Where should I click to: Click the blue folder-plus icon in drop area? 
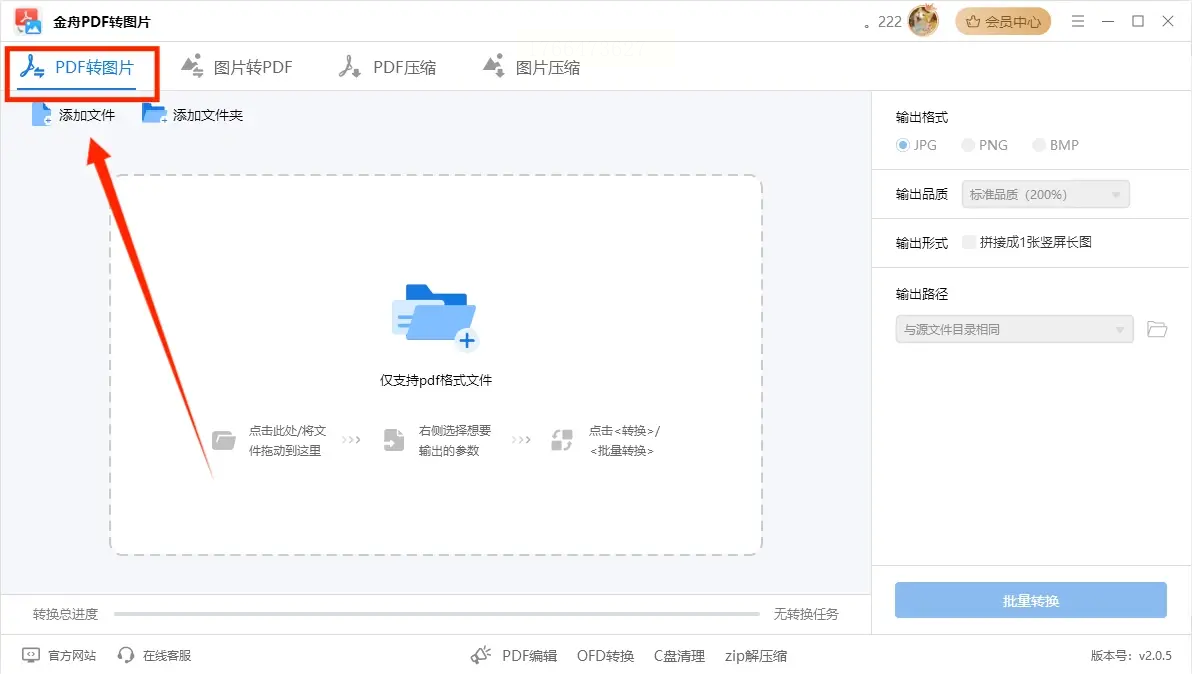(x=435, y=317)
